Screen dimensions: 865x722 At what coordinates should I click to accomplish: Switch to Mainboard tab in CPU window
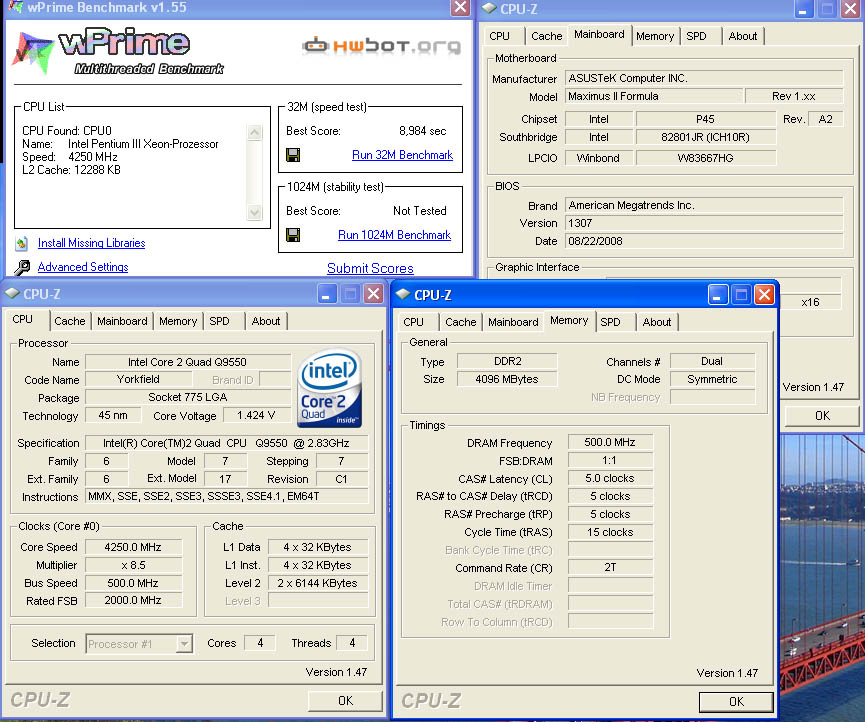click(122, 321)
